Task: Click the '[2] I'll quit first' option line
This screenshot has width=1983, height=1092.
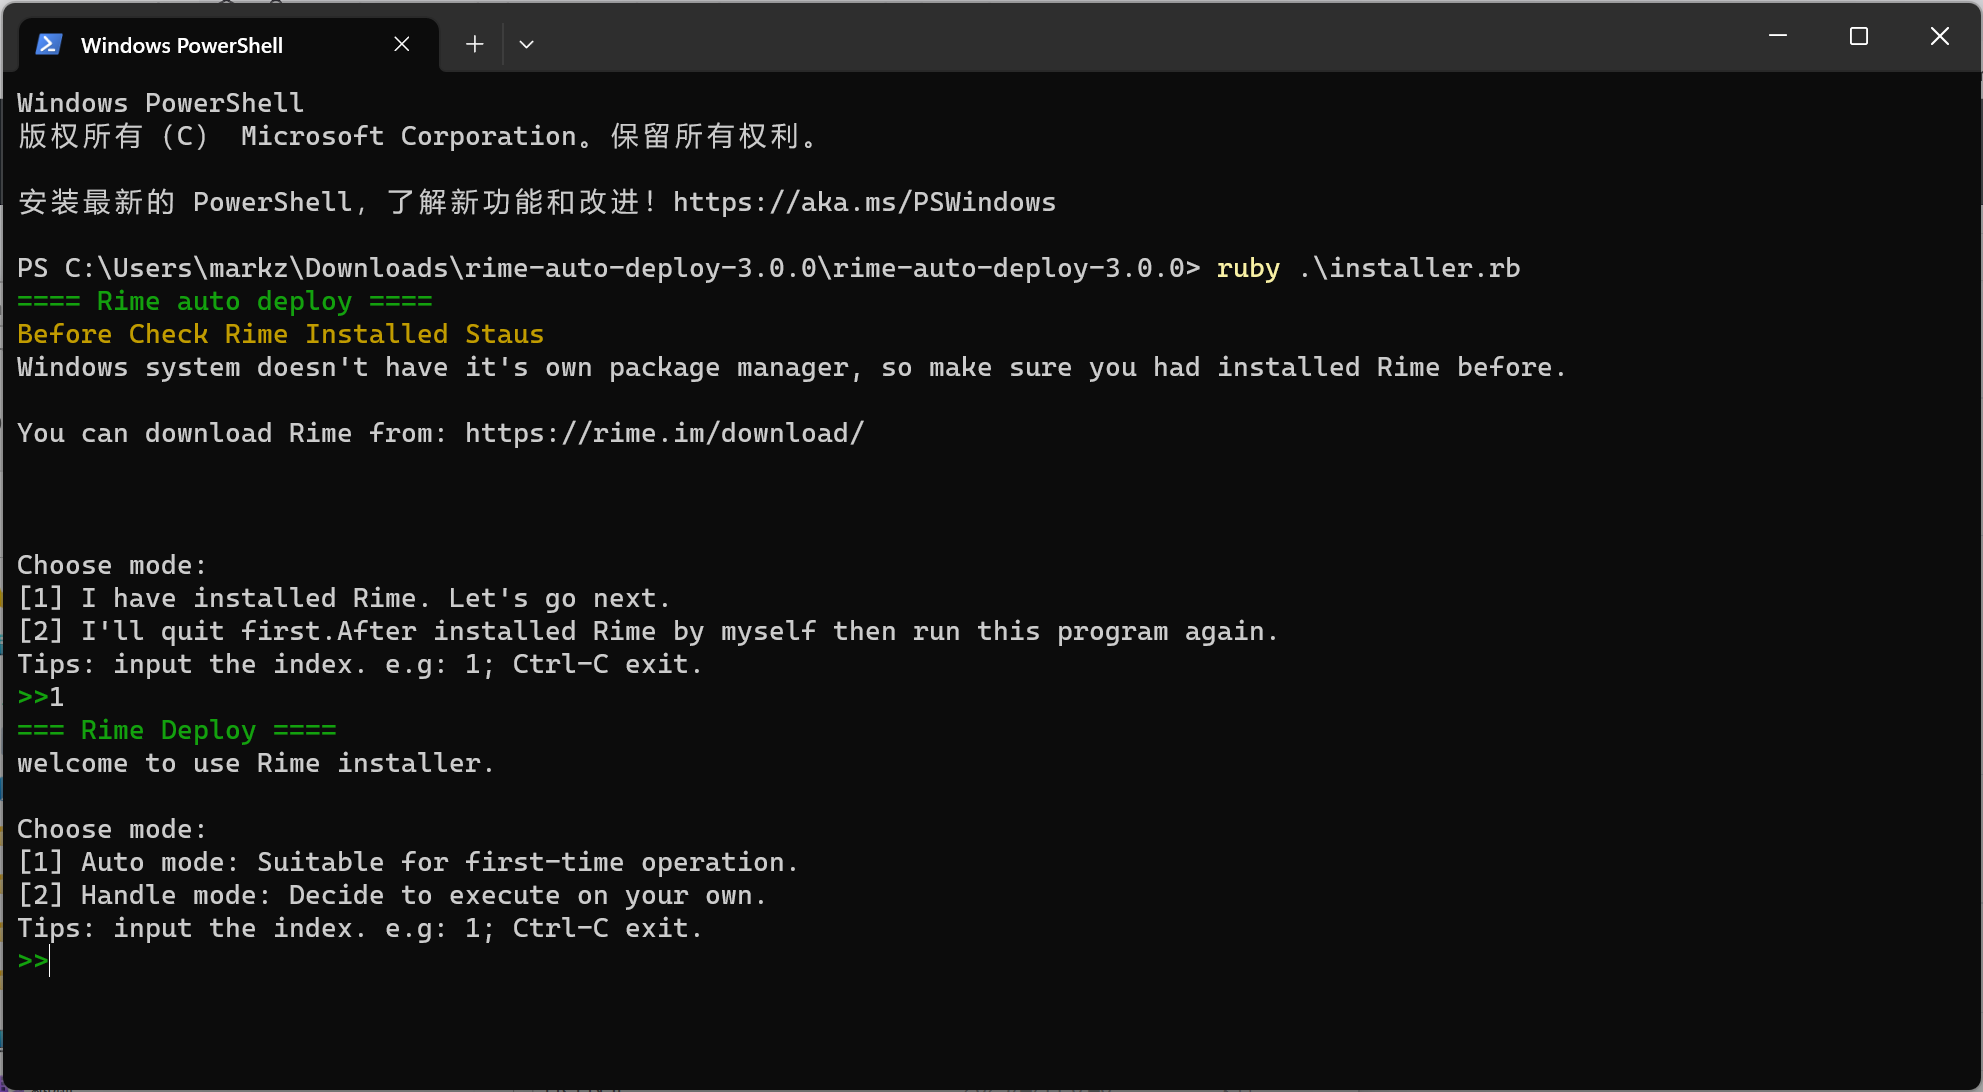Action: (x=648, y=631)
